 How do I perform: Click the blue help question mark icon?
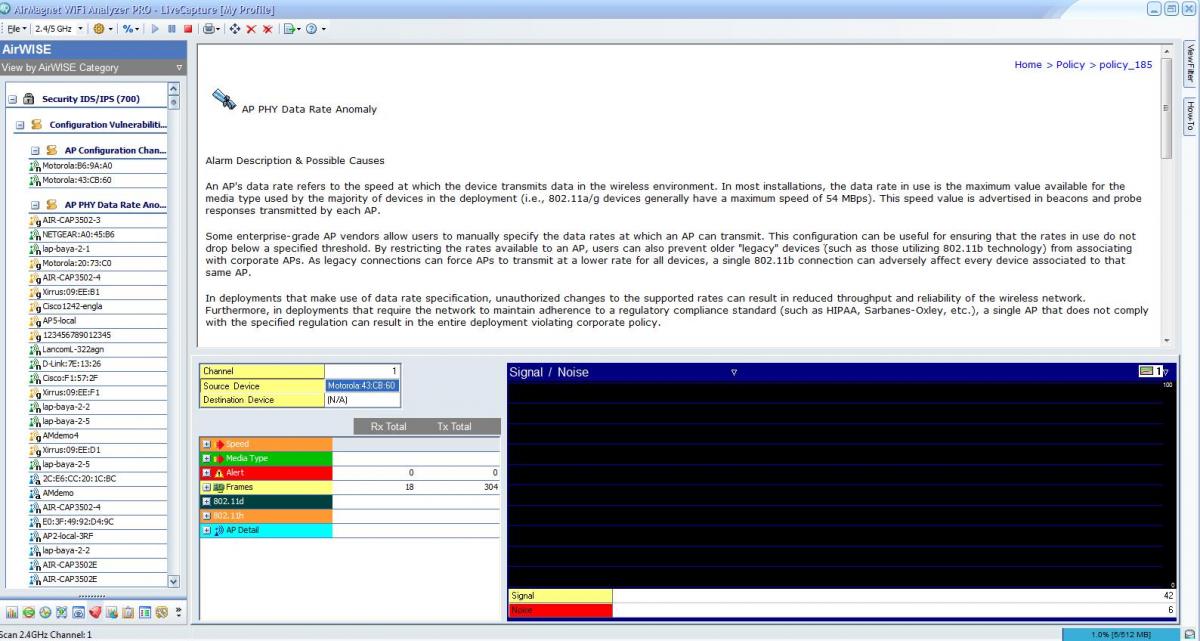click(x=311, y=29)
